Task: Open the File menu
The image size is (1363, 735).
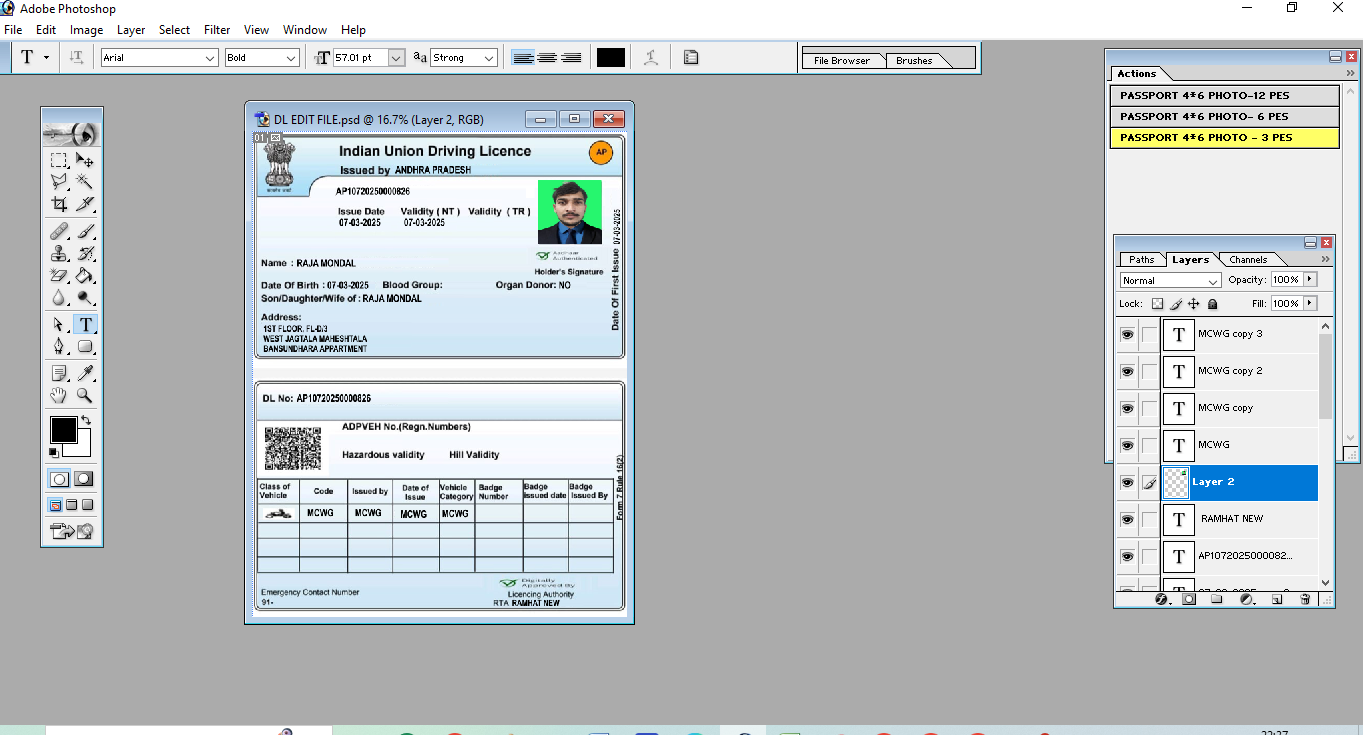Action: (x=13, y=30)
